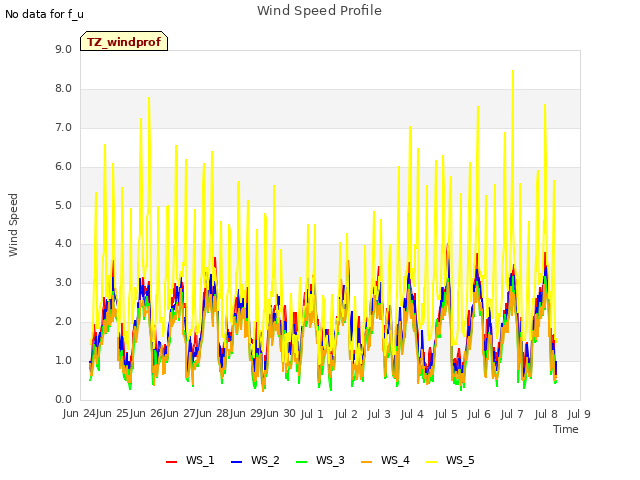
Task: Click the Jul 1 x-axis date label
Action: pos(312,414)
